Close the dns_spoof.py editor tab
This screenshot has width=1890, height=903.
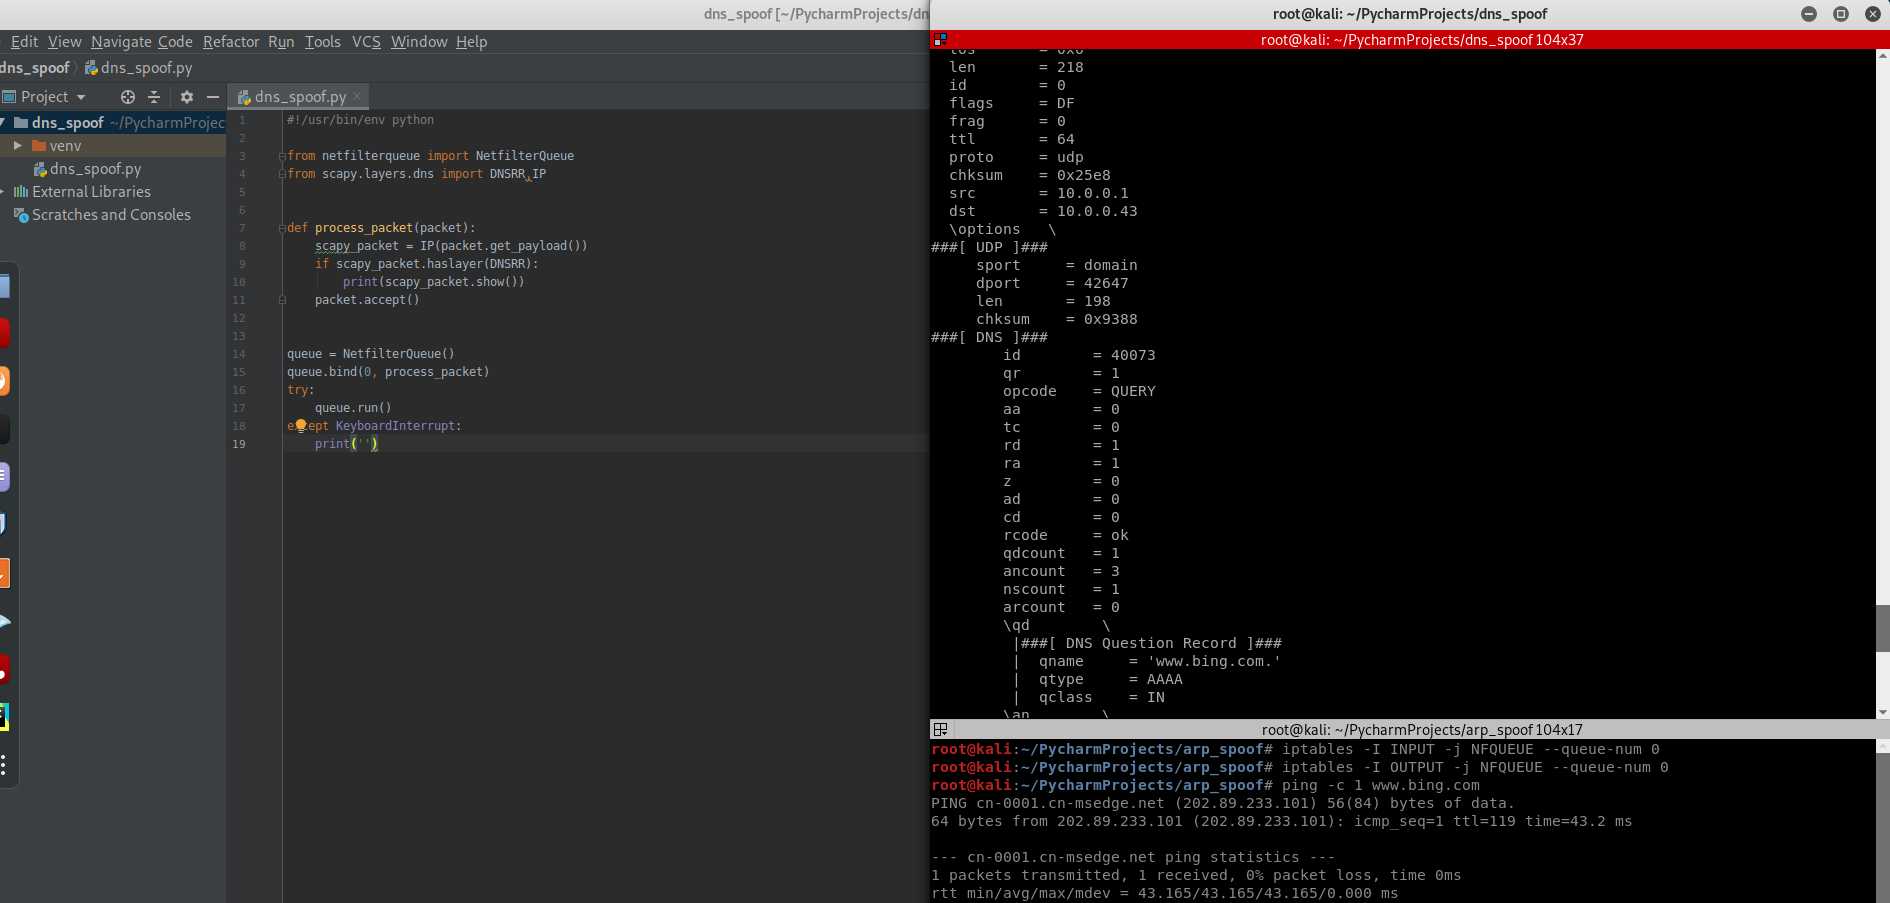[x=357, y=96]
